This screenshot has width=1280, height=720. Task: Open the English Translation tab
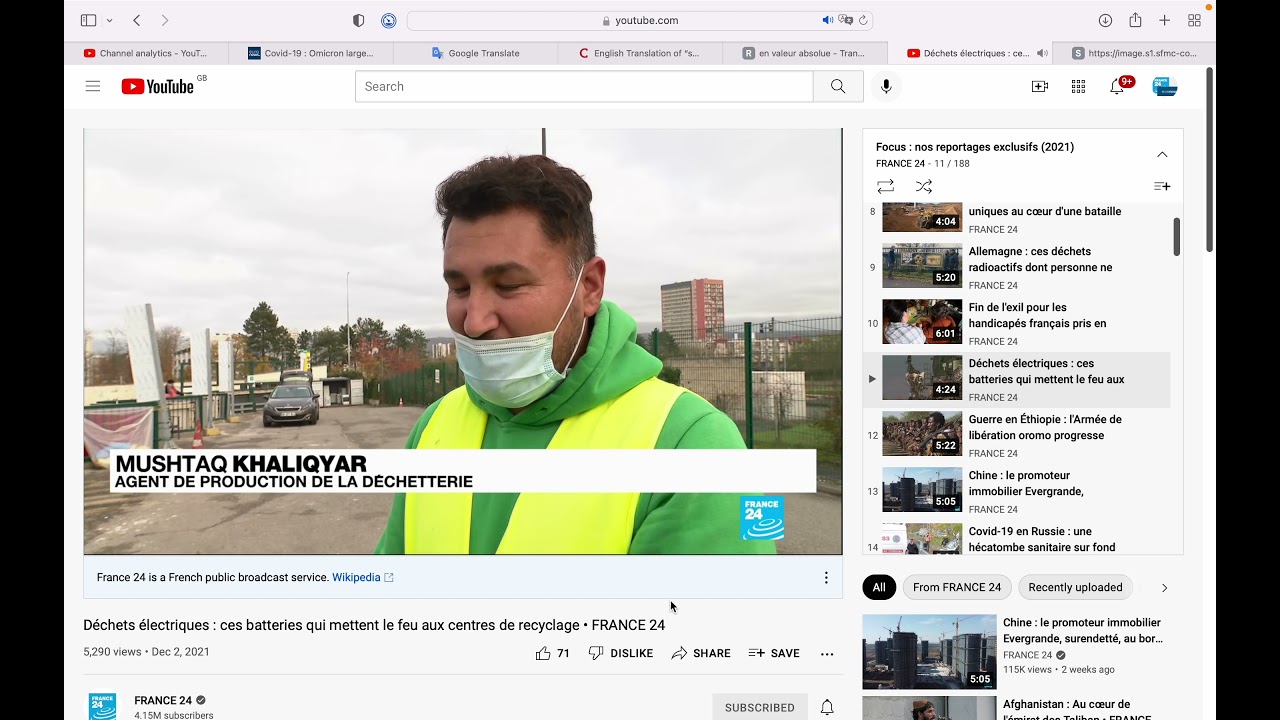640,53
